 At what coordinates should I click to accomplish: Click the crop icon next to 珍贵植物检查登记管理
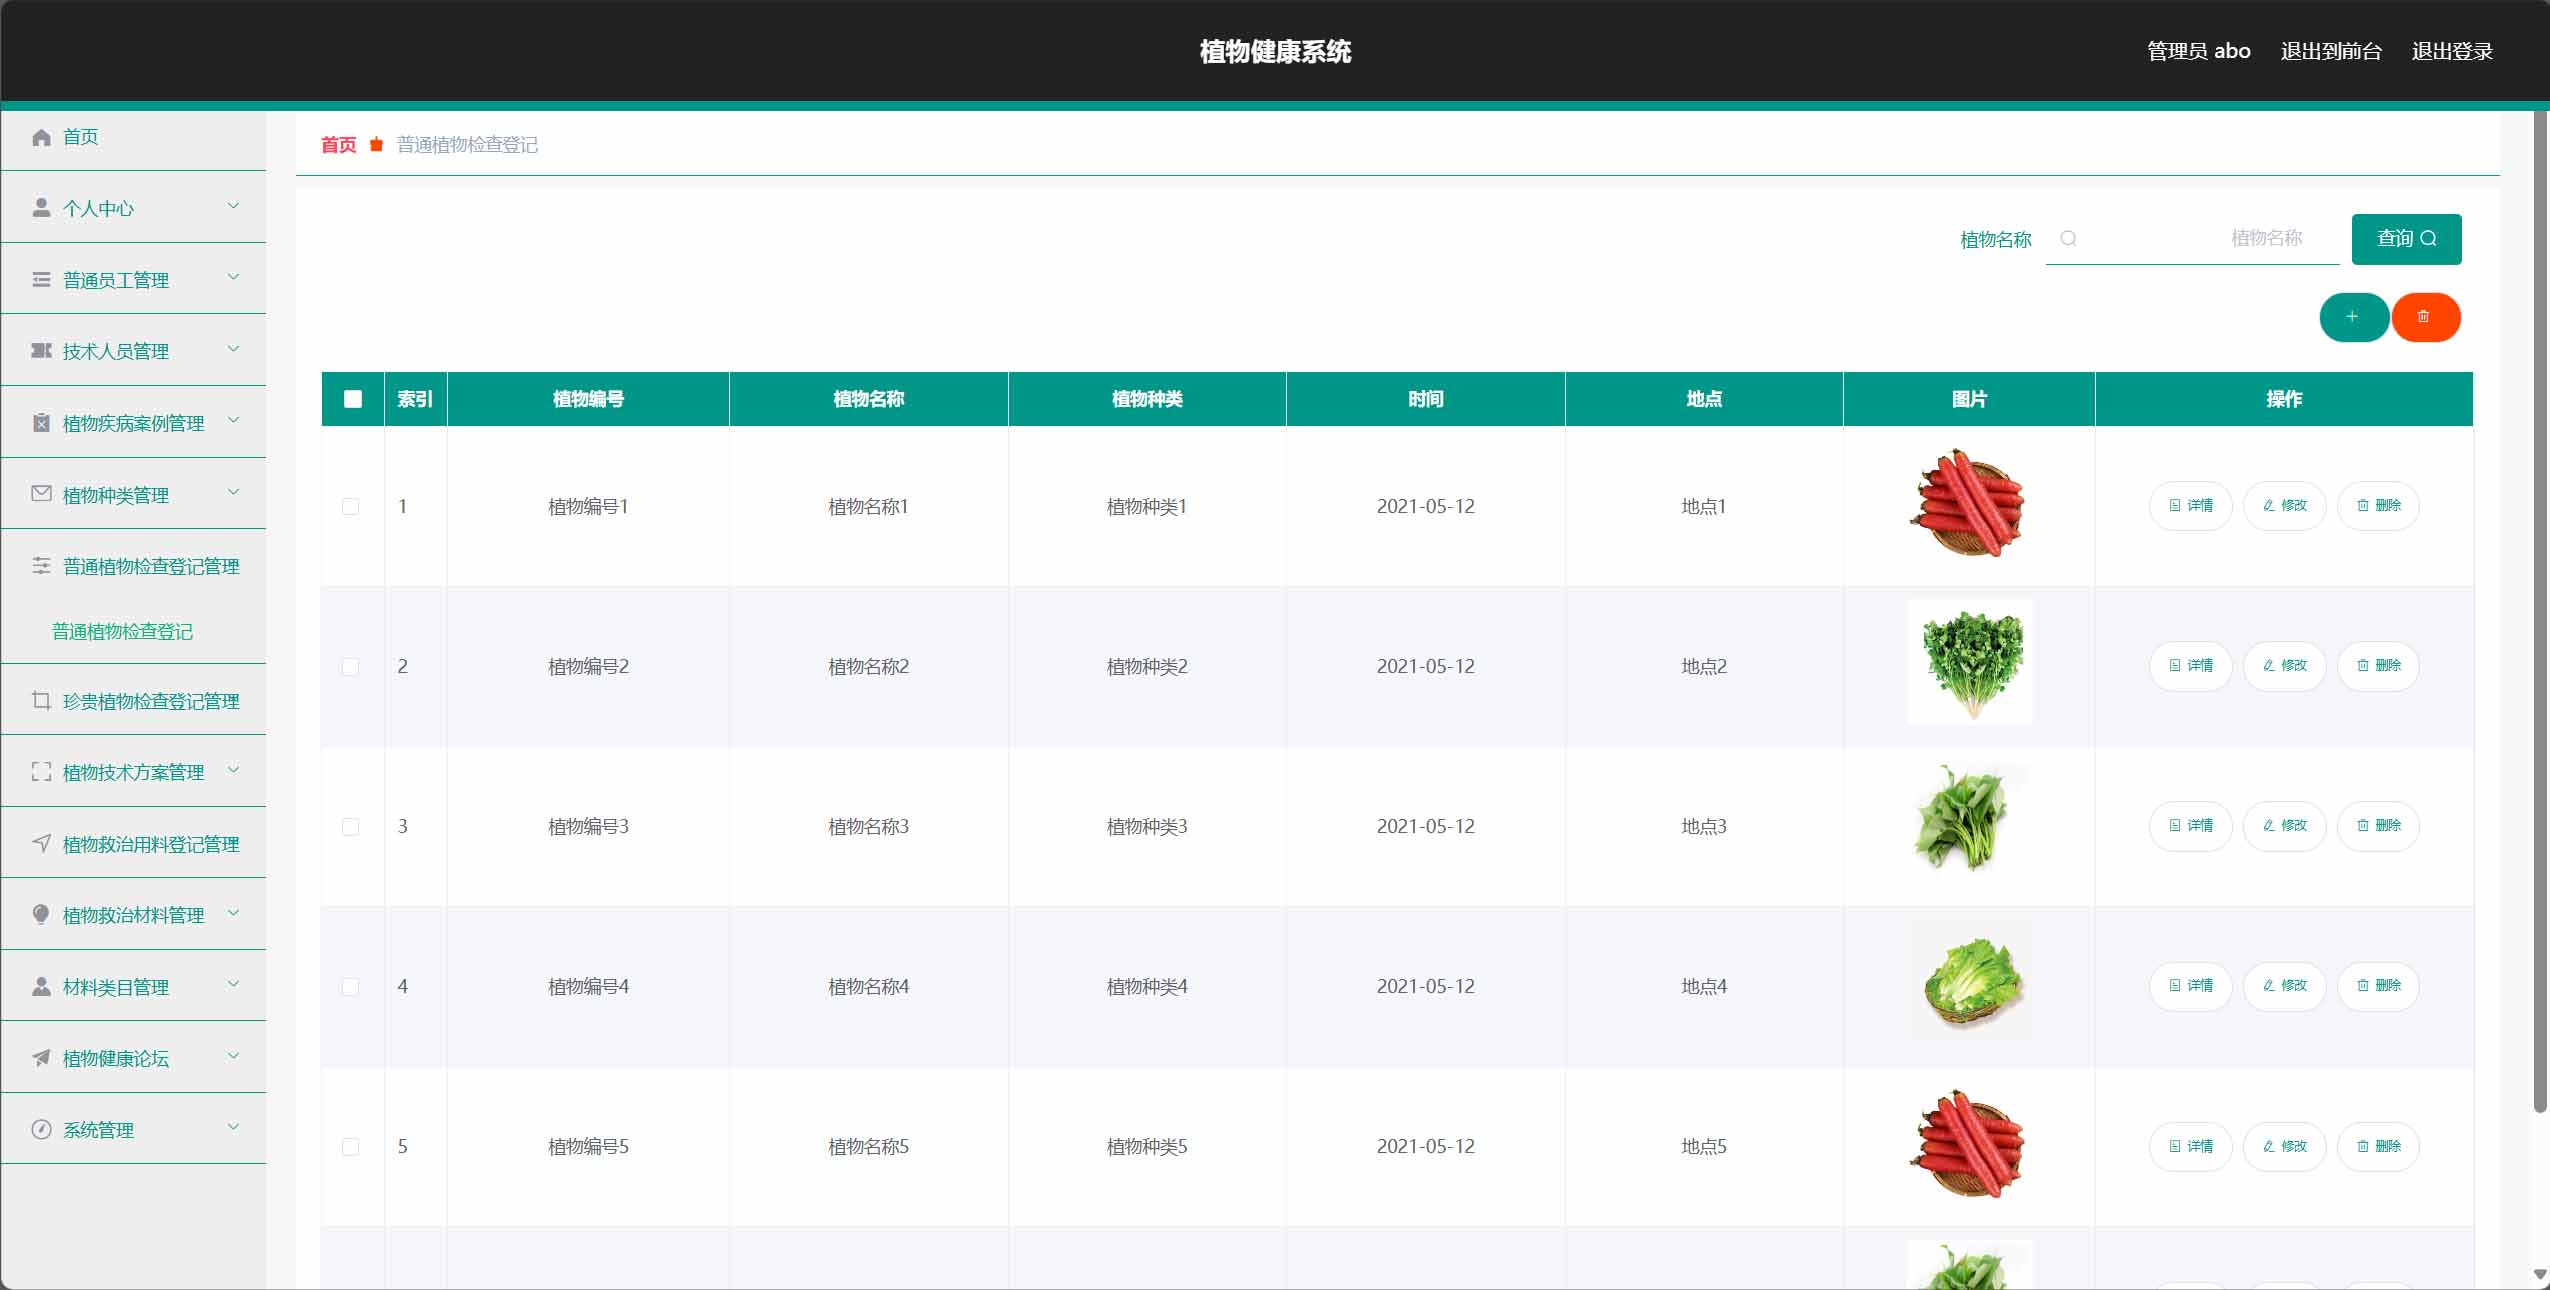pyautogui.click(x=41, y=700)
